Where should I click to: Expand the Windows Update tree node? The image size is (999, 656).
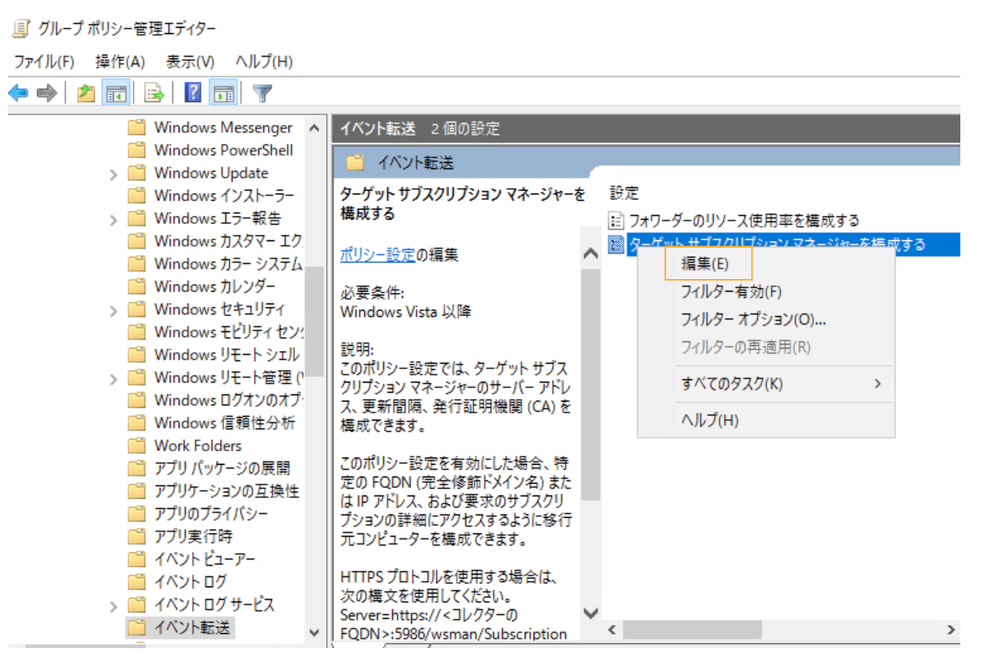pyautogui.click(x=113, y=174)
